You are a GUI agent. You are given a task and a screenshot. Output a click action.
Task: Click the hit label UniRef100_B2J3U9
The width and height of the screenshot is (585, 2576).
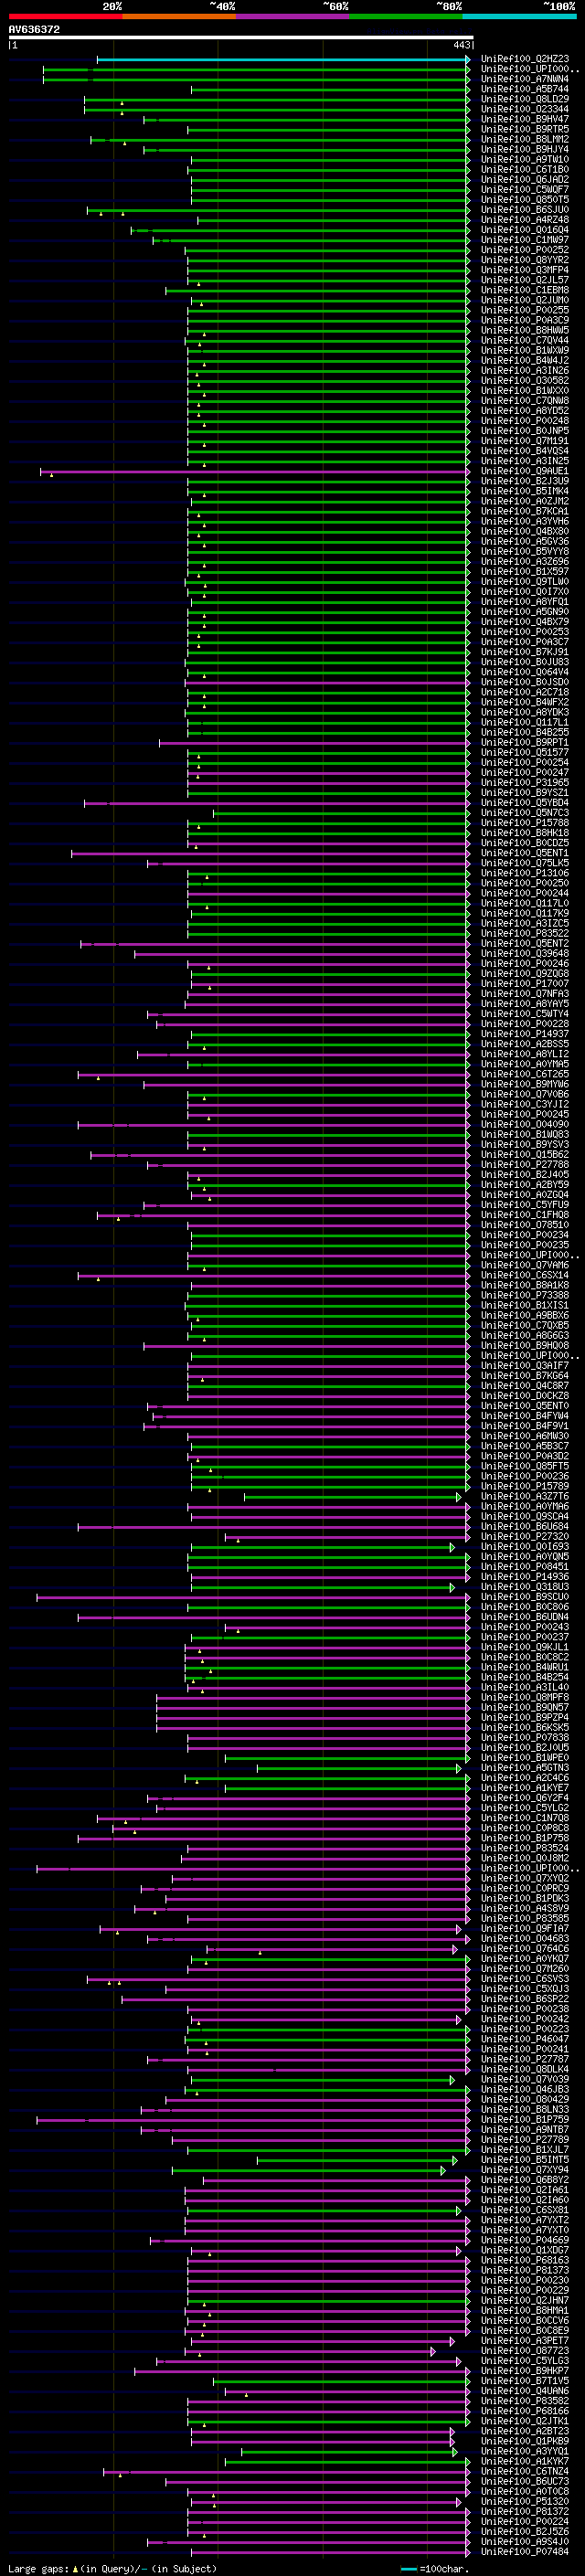(x=525, y=482)
